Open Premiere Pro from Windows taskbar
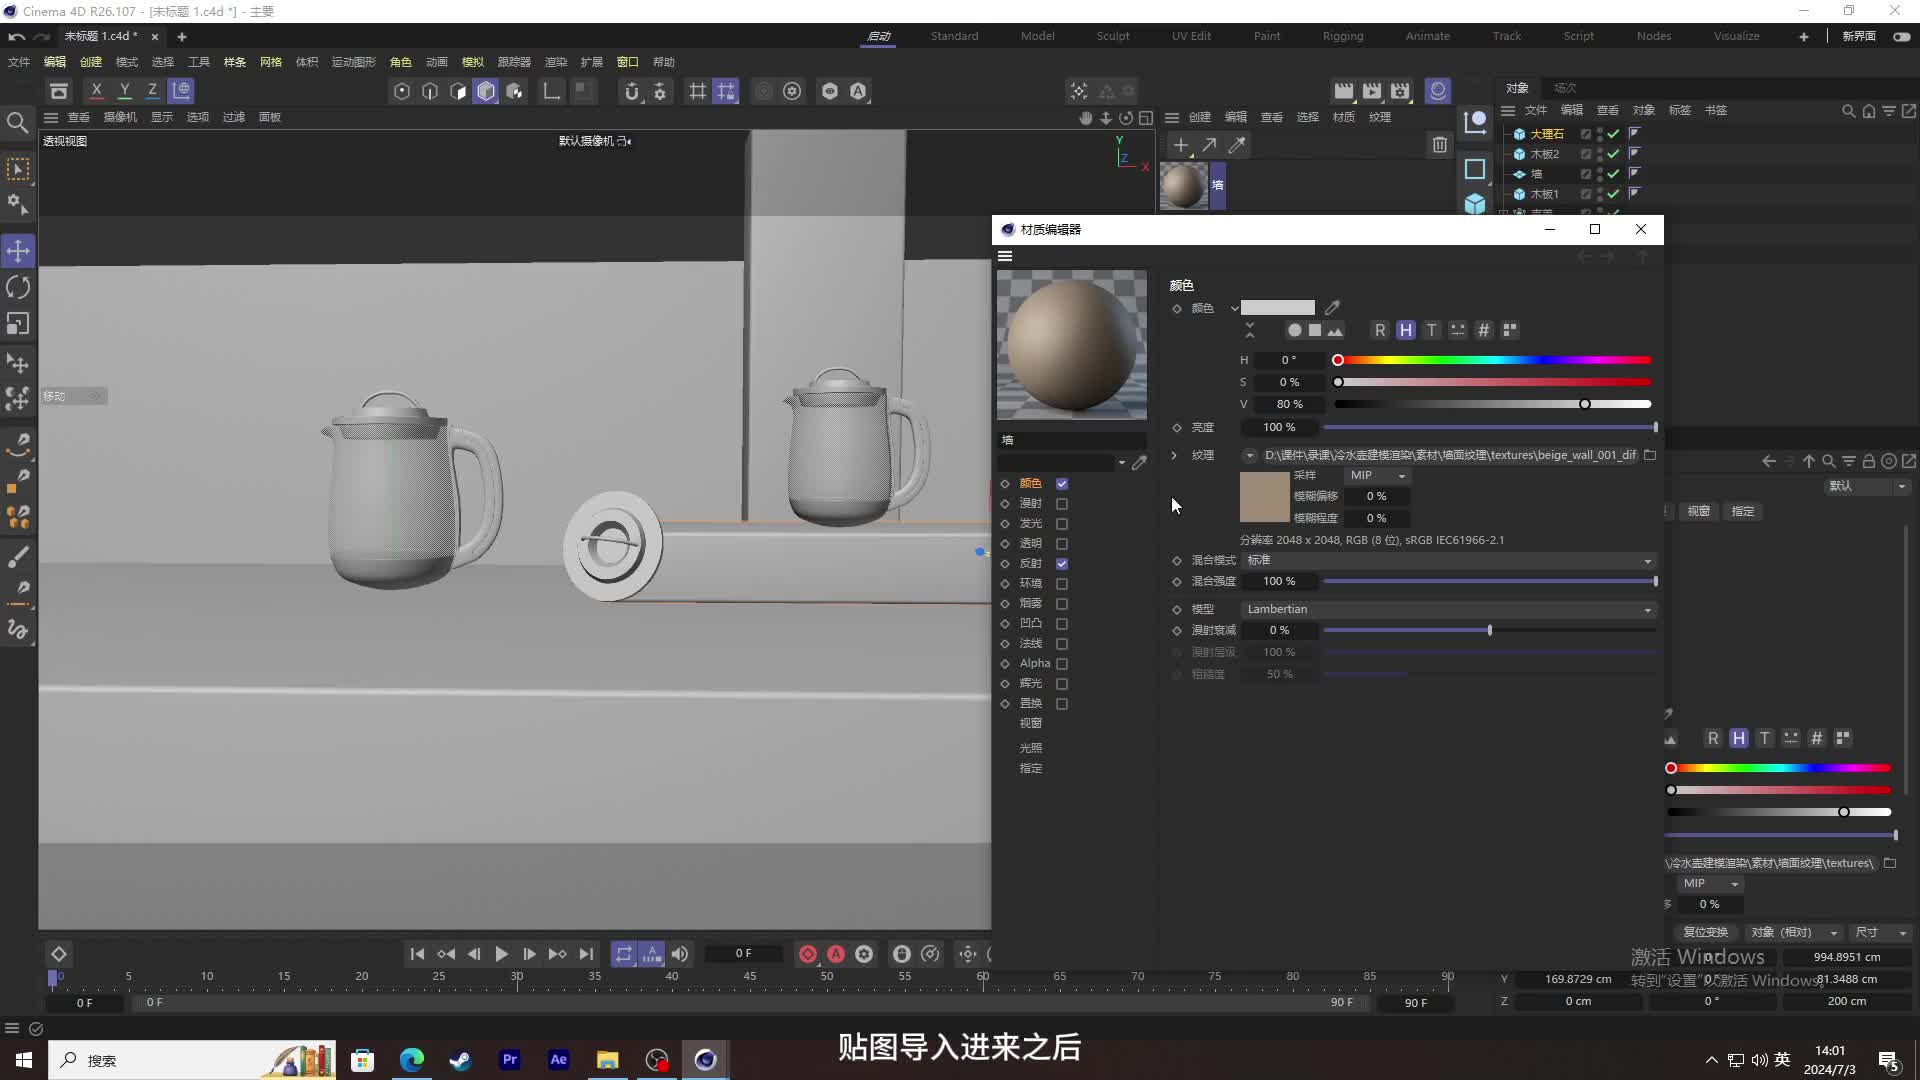This screenshot has height=1080, width=1920. (x=510, y=1060)
